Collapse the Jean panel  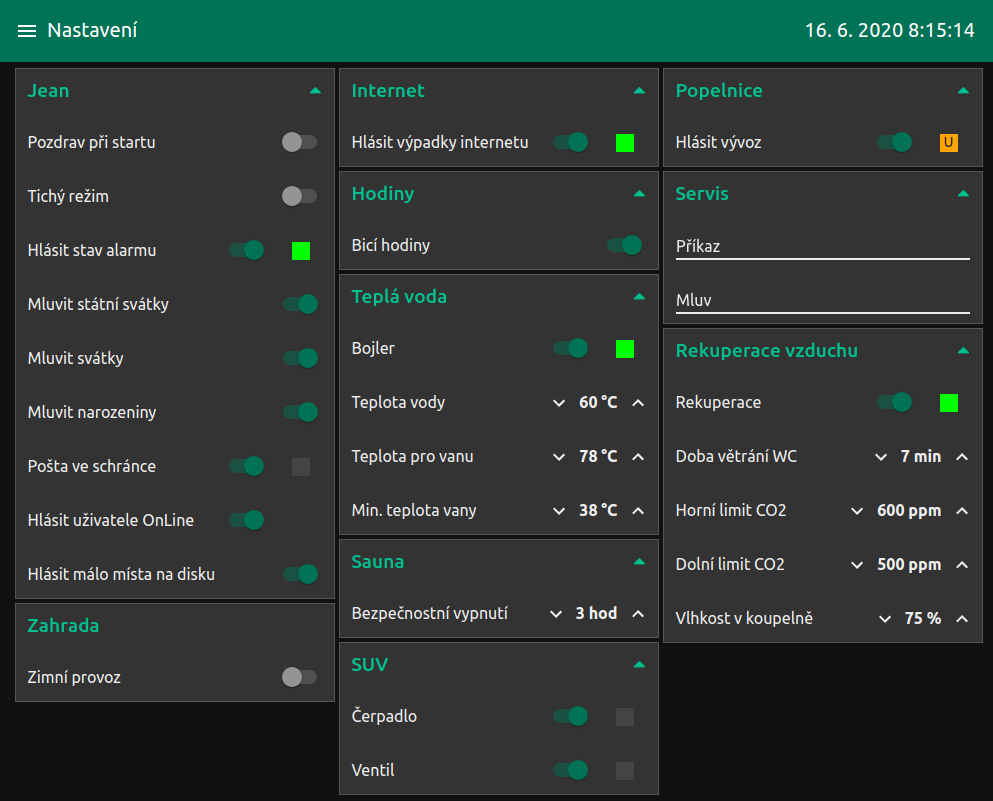[x=316, y=91]
